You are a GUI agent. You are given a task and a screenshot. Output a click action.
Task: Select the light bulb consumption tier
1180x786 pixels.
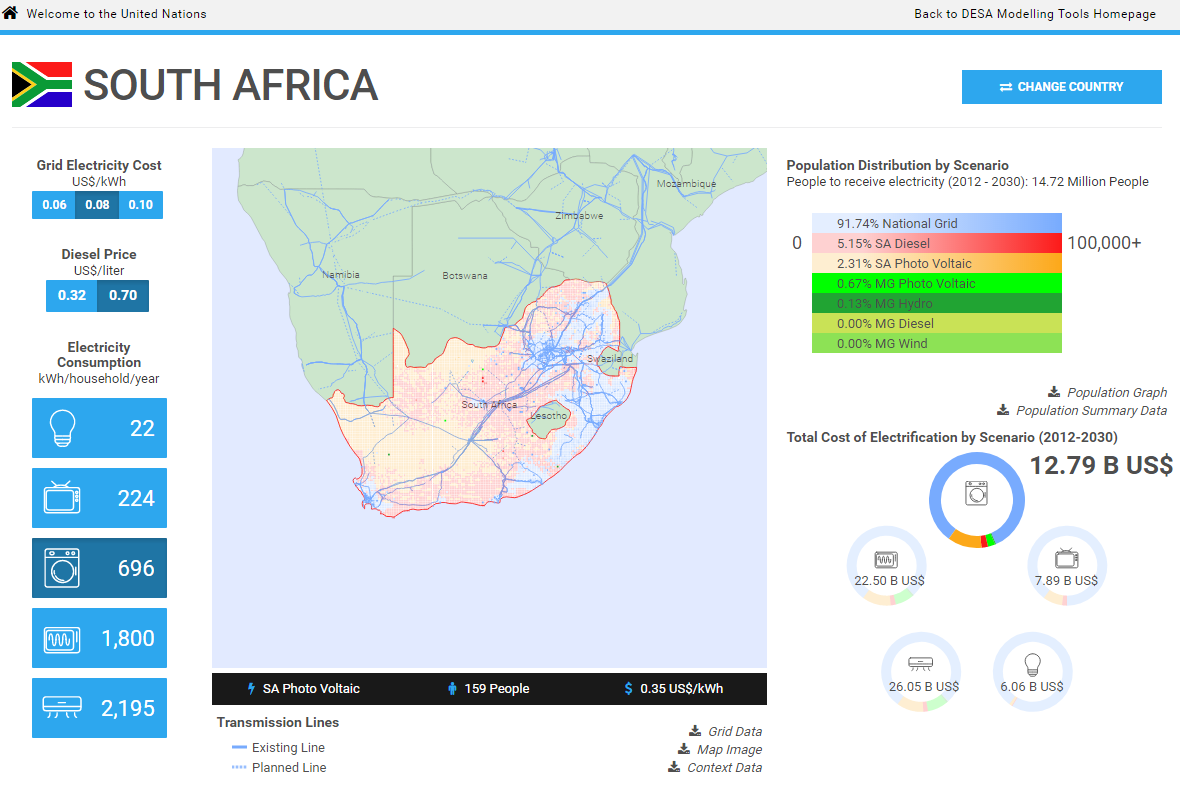pyautogui.click(x=99, y=428)
